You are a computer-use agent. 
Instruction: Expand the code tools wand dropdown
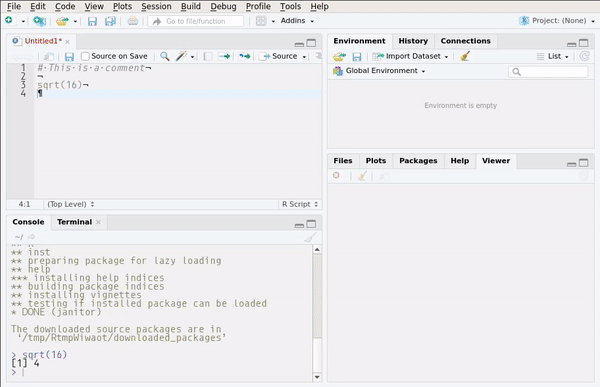pos(192,57)
